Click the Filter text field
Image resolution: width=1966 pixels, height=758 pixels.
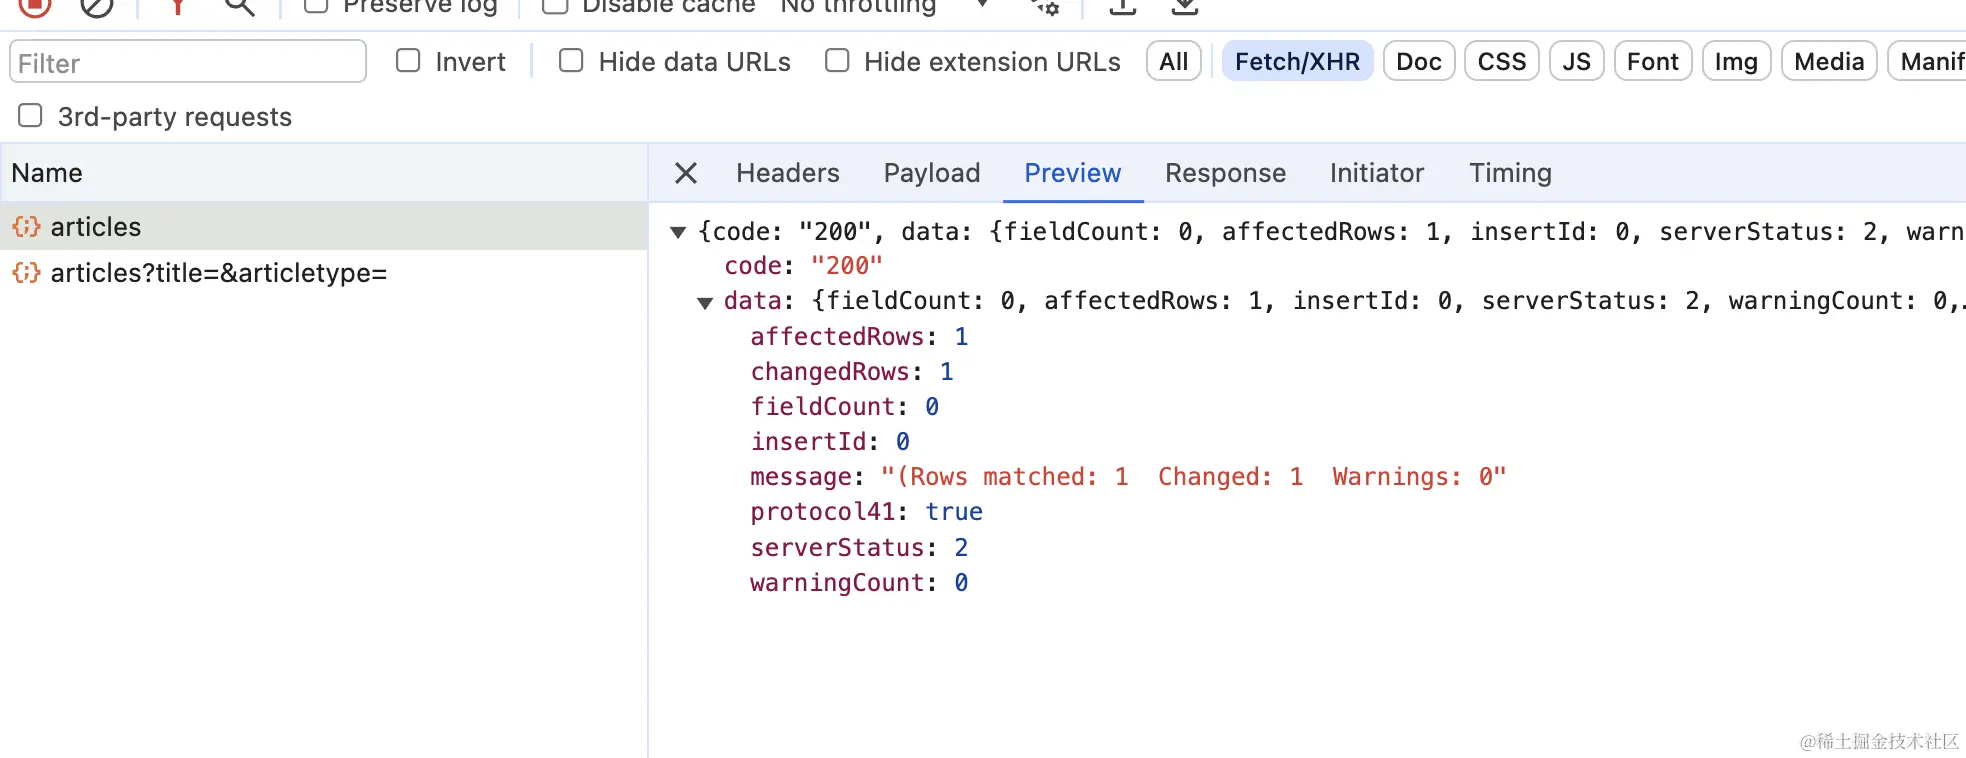point(188,63)
